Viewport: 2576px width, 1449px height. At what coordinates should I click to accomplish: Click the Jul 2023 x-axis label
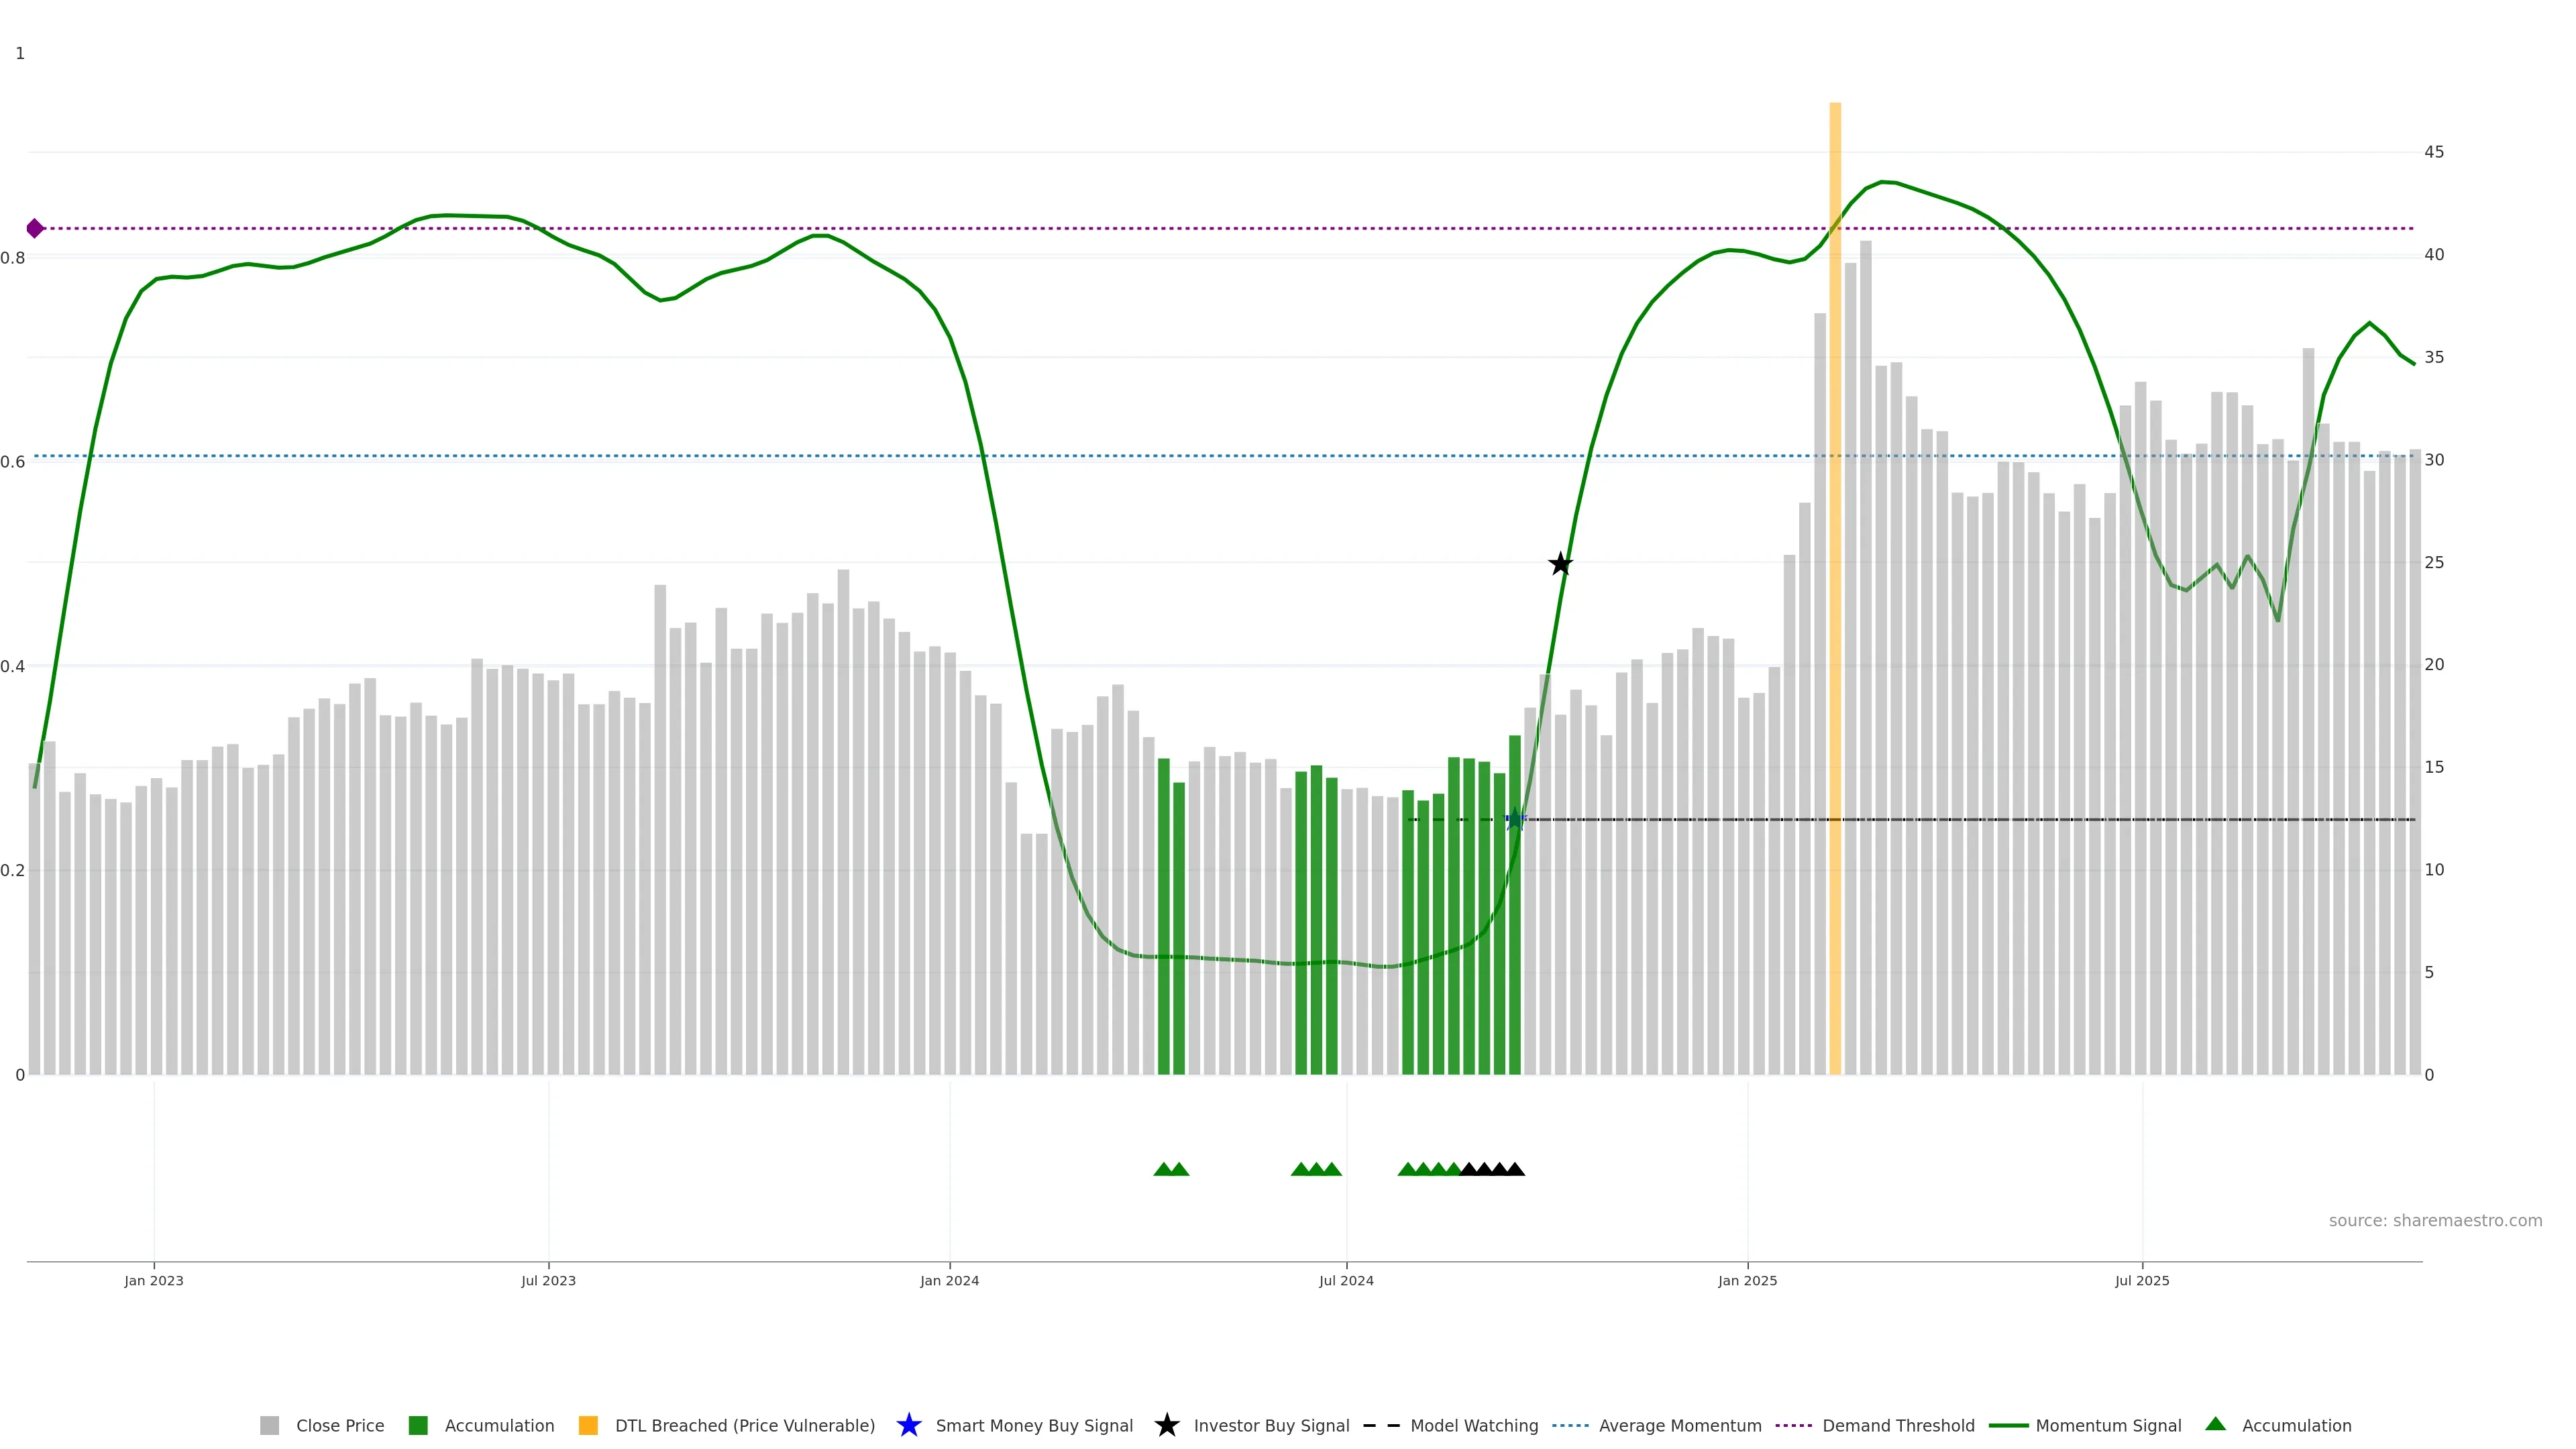(548, 1281)
